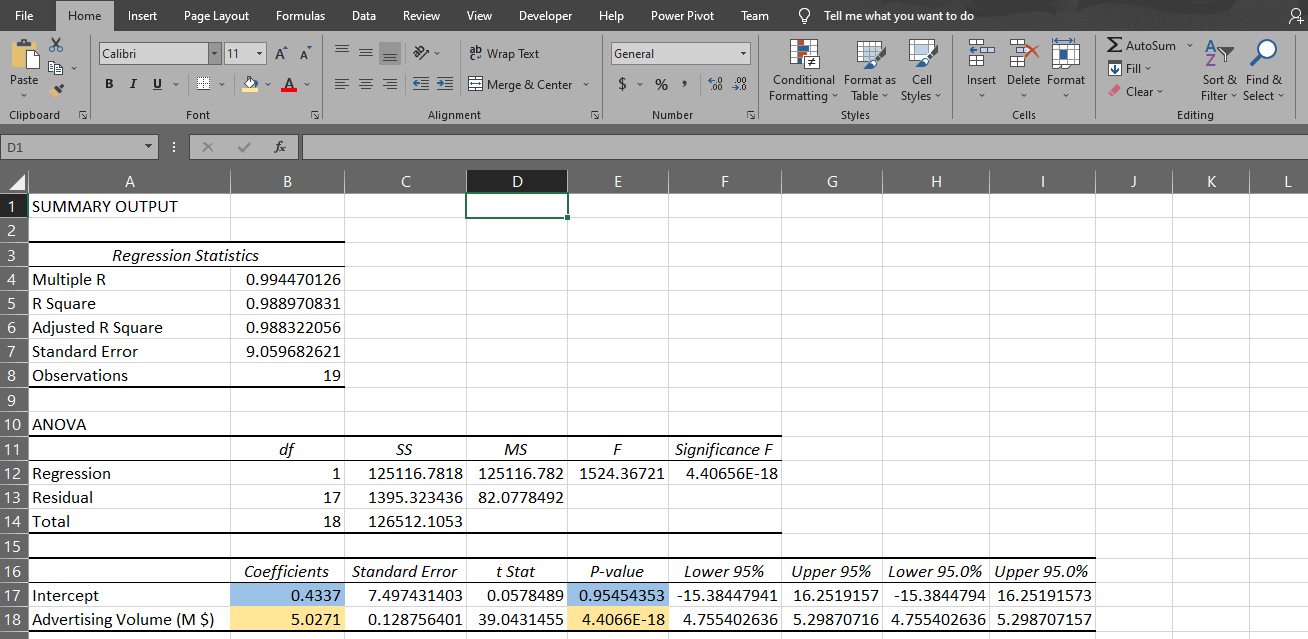Toggle Wrap Text on selected cell
1308x639 pixels.
pyautogui.click(x=503, y=54)
